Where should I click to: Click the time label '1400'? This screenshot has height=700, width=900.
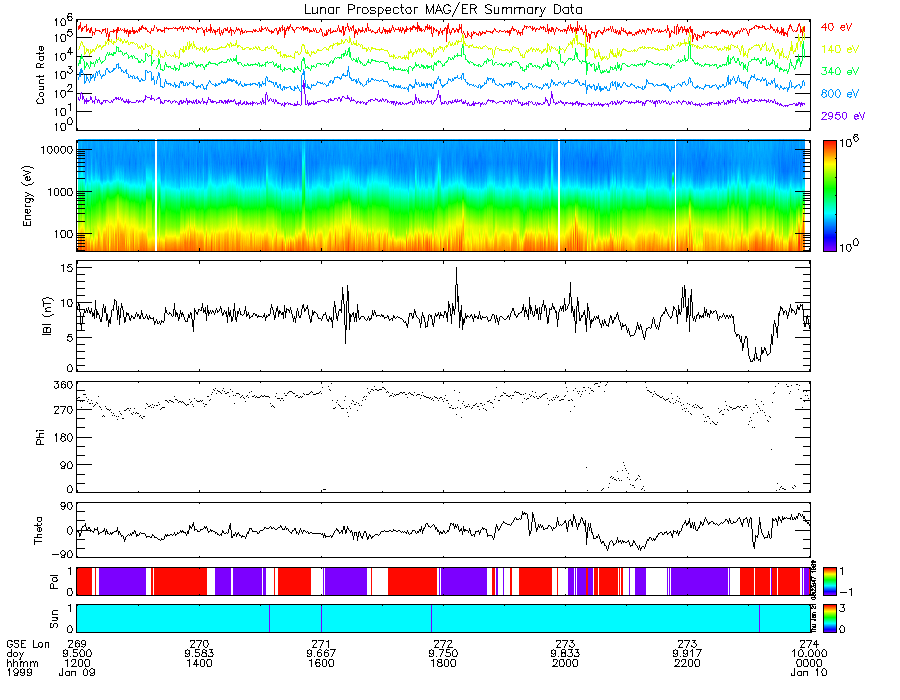199,663
